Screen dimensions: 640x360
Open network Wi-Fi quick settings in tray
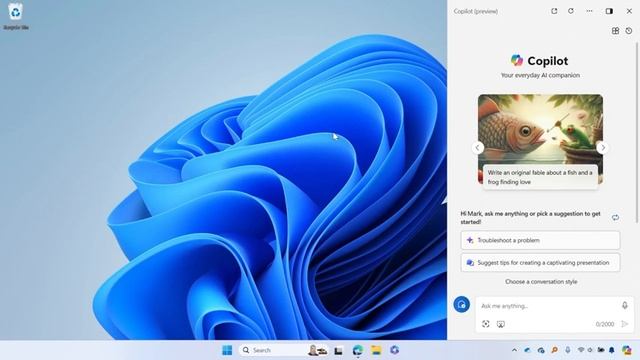tap(581, 350)
